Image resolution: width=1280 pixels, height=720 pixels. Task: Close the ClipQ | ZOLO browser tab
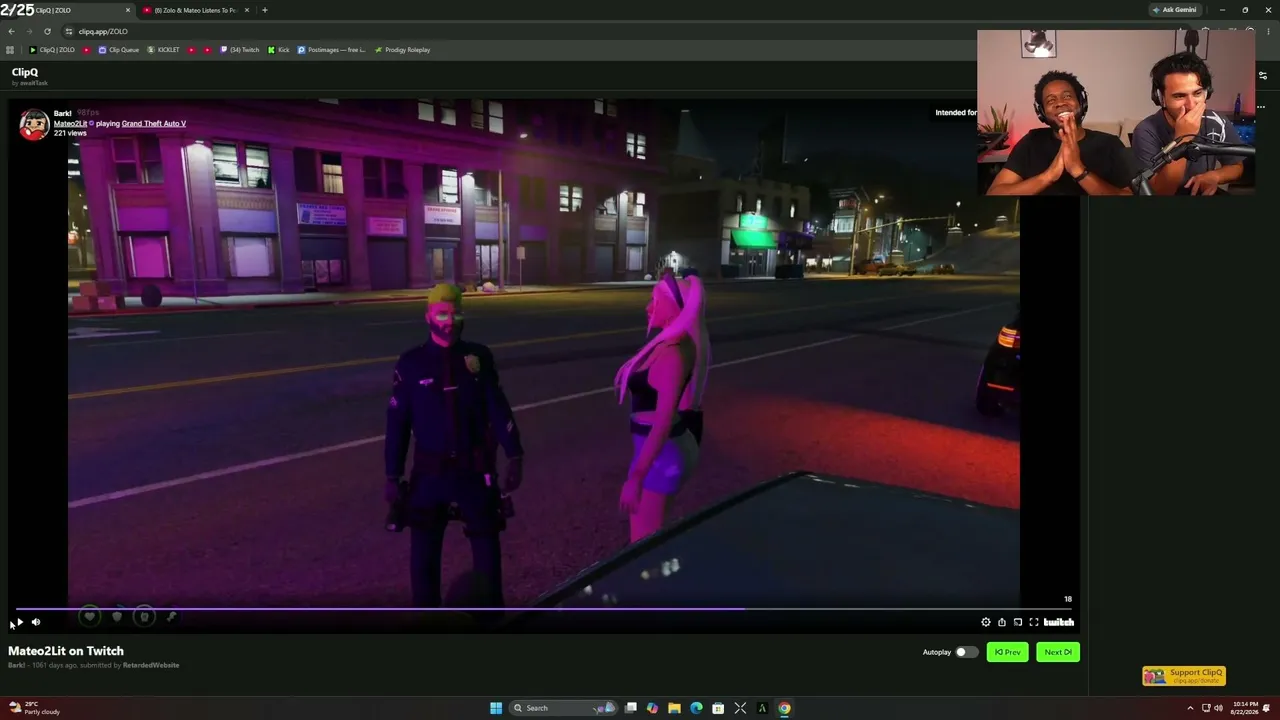[x=128, y=10]
